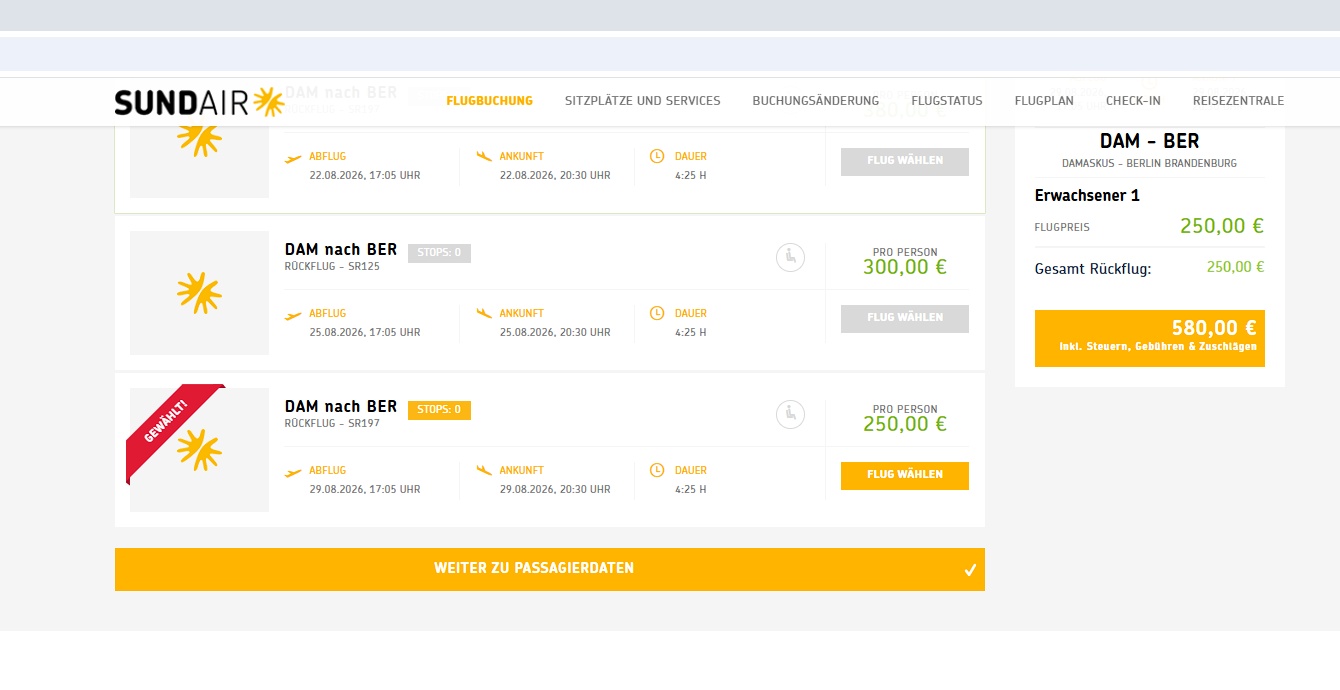Go to Buchungsänderung
This screenshot has width=1340, height=690.
coord(815,101)
